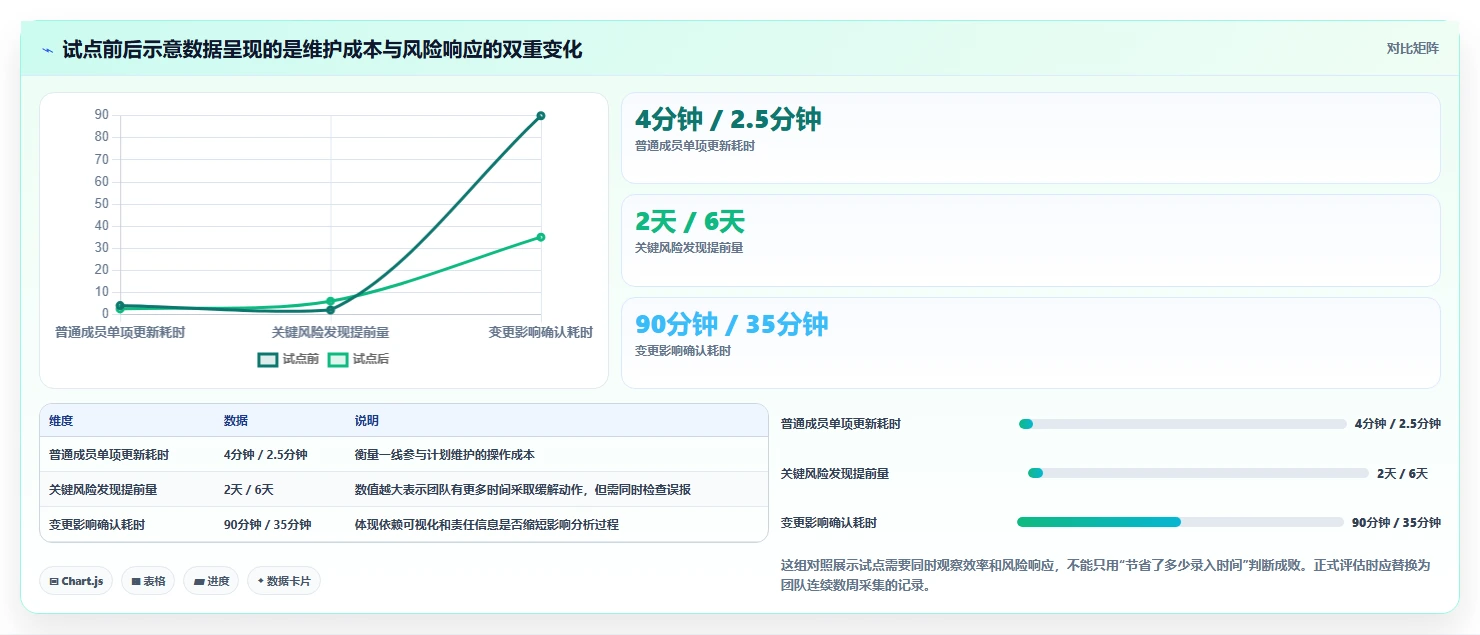The width and height of the screenshot is (1480, 635).
Task: Select the 表格 tag
Action: tap(148, 581)
